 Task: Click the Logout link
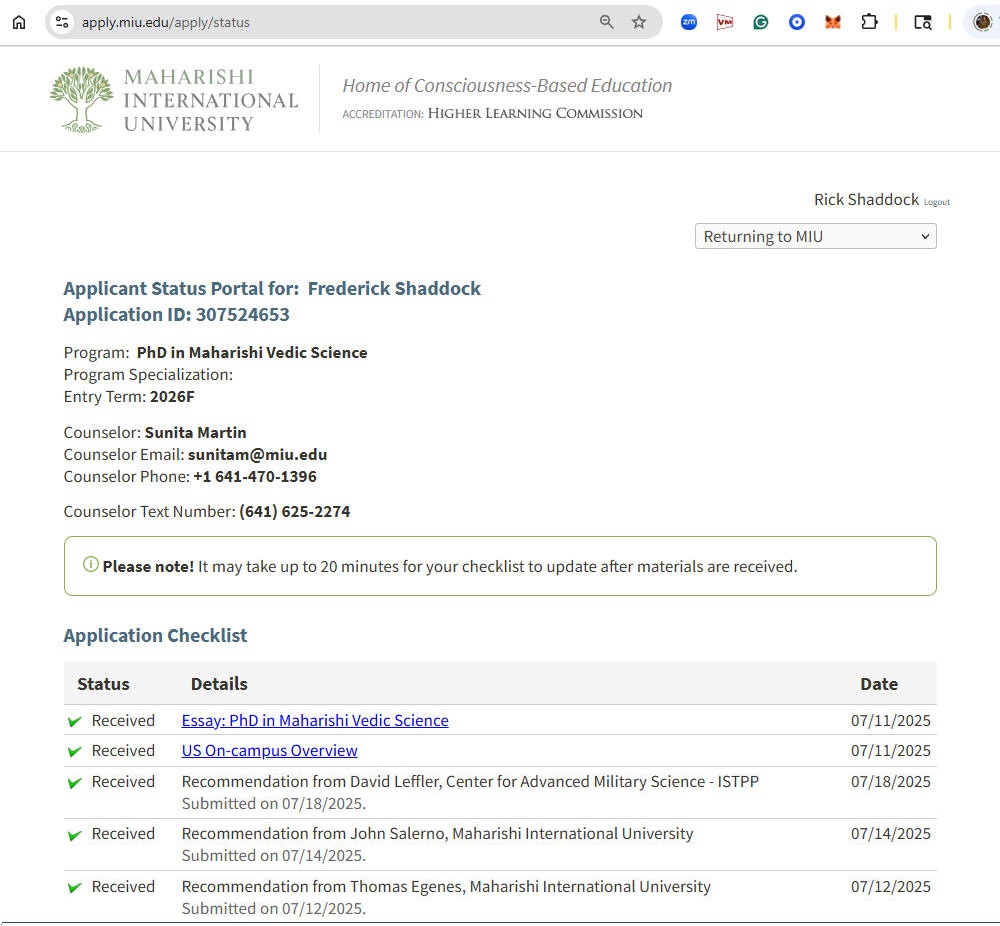coord(937,202)
